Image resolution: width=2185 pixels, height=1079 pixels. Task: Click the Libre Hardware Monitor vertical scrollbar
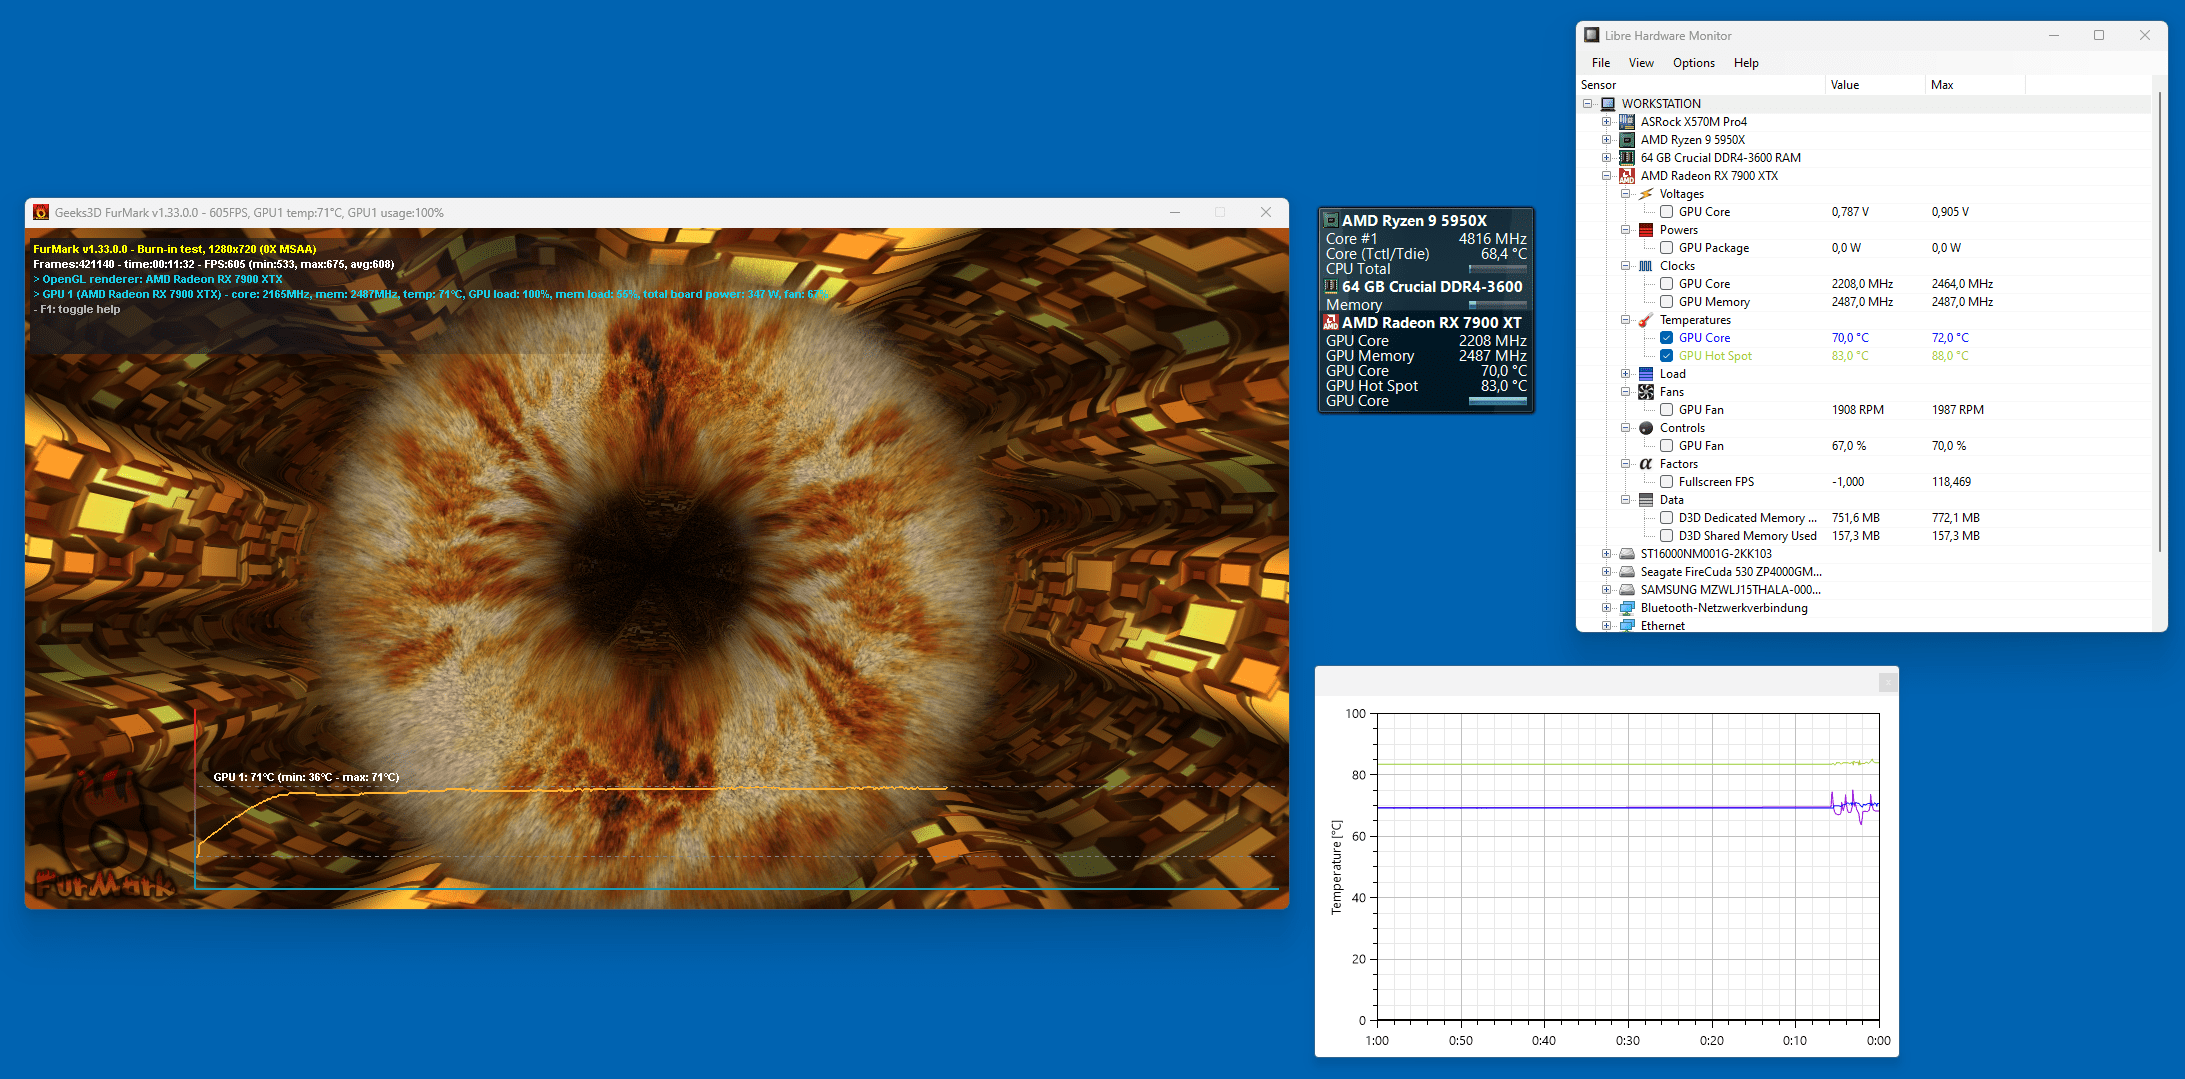click(2159, 320)
